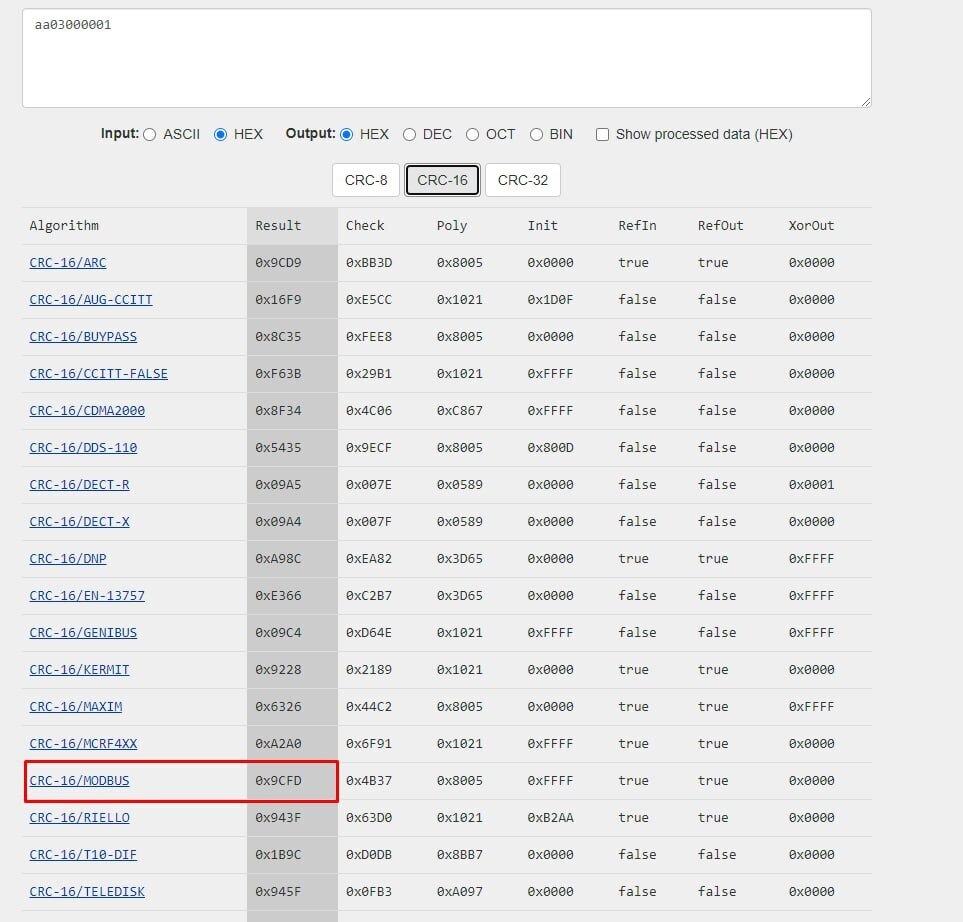Click the ARC result 0x9CD9
Screen dimensions: 963x922
tap(278, 263)
